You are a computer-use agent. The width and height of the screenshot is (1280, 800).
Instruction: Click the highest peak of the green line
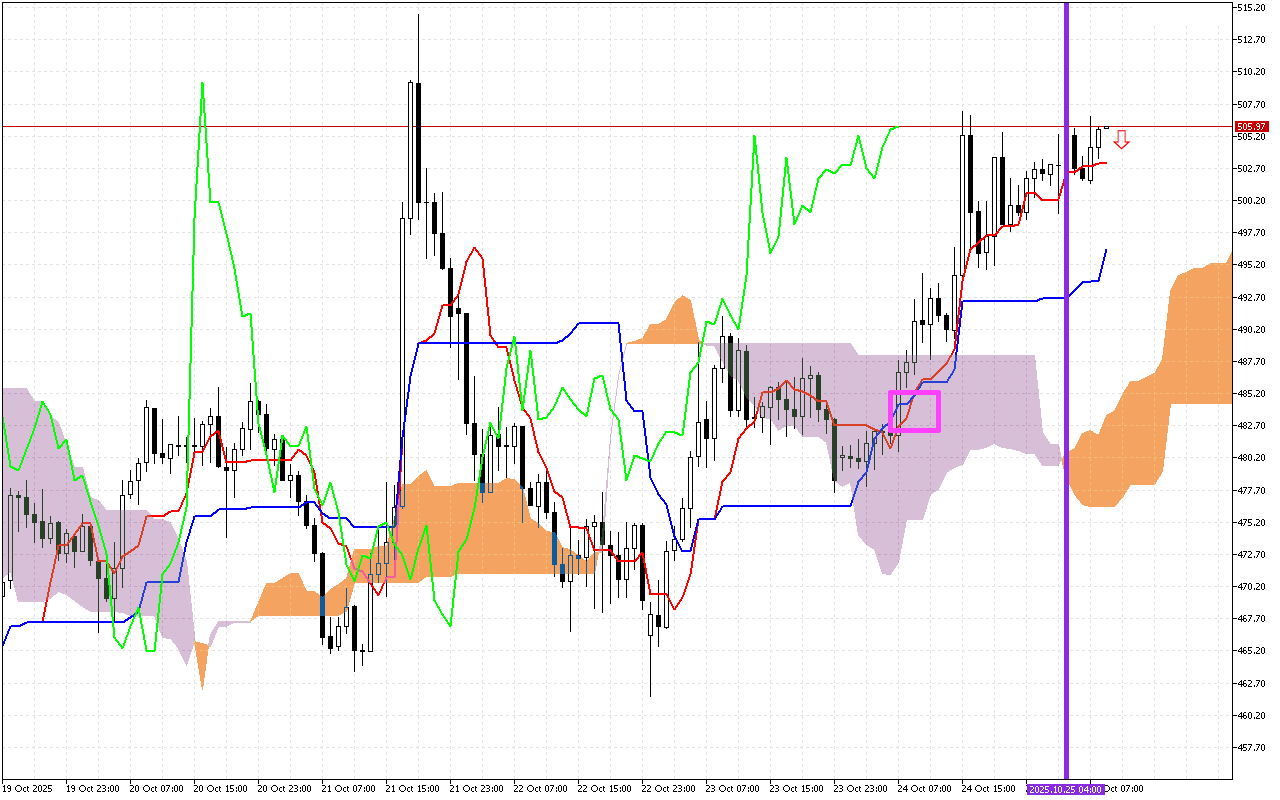pyautogui.click(x=203, y=85)
